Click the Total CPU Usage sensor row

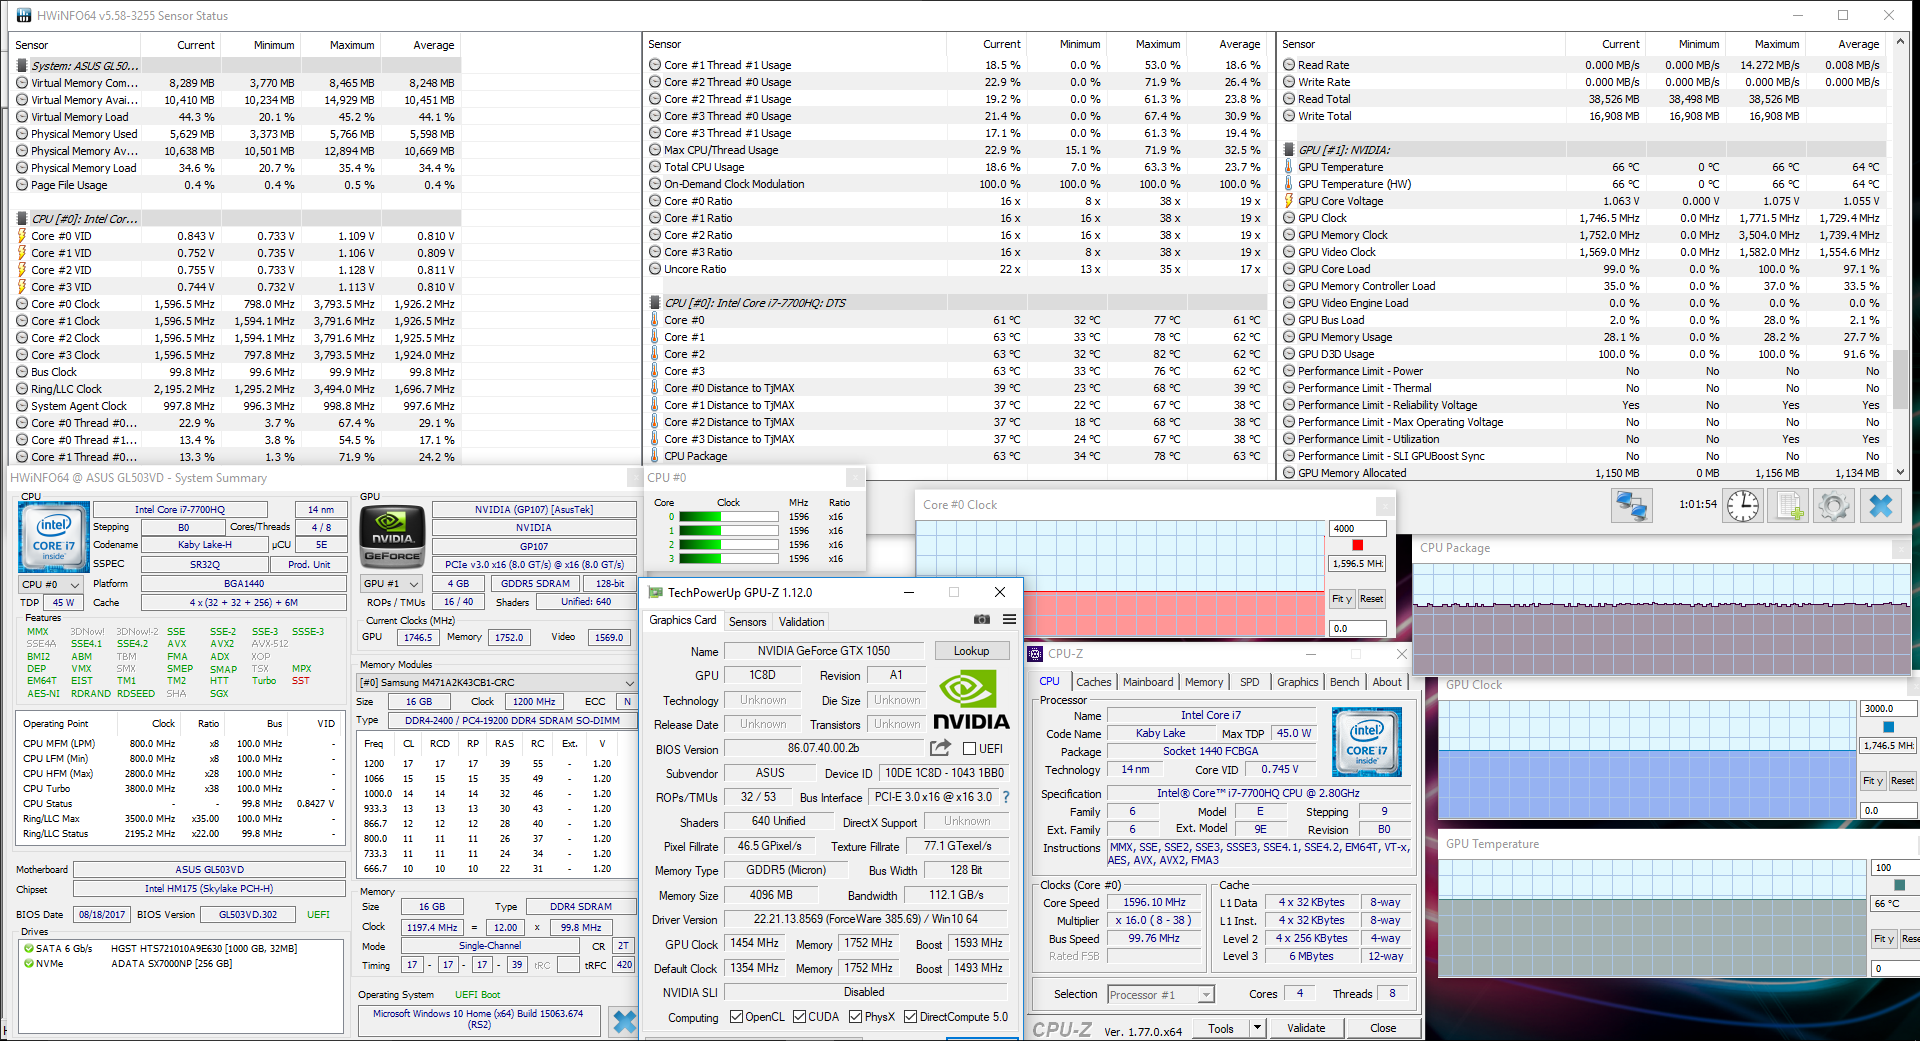click(x=955, y=167)
